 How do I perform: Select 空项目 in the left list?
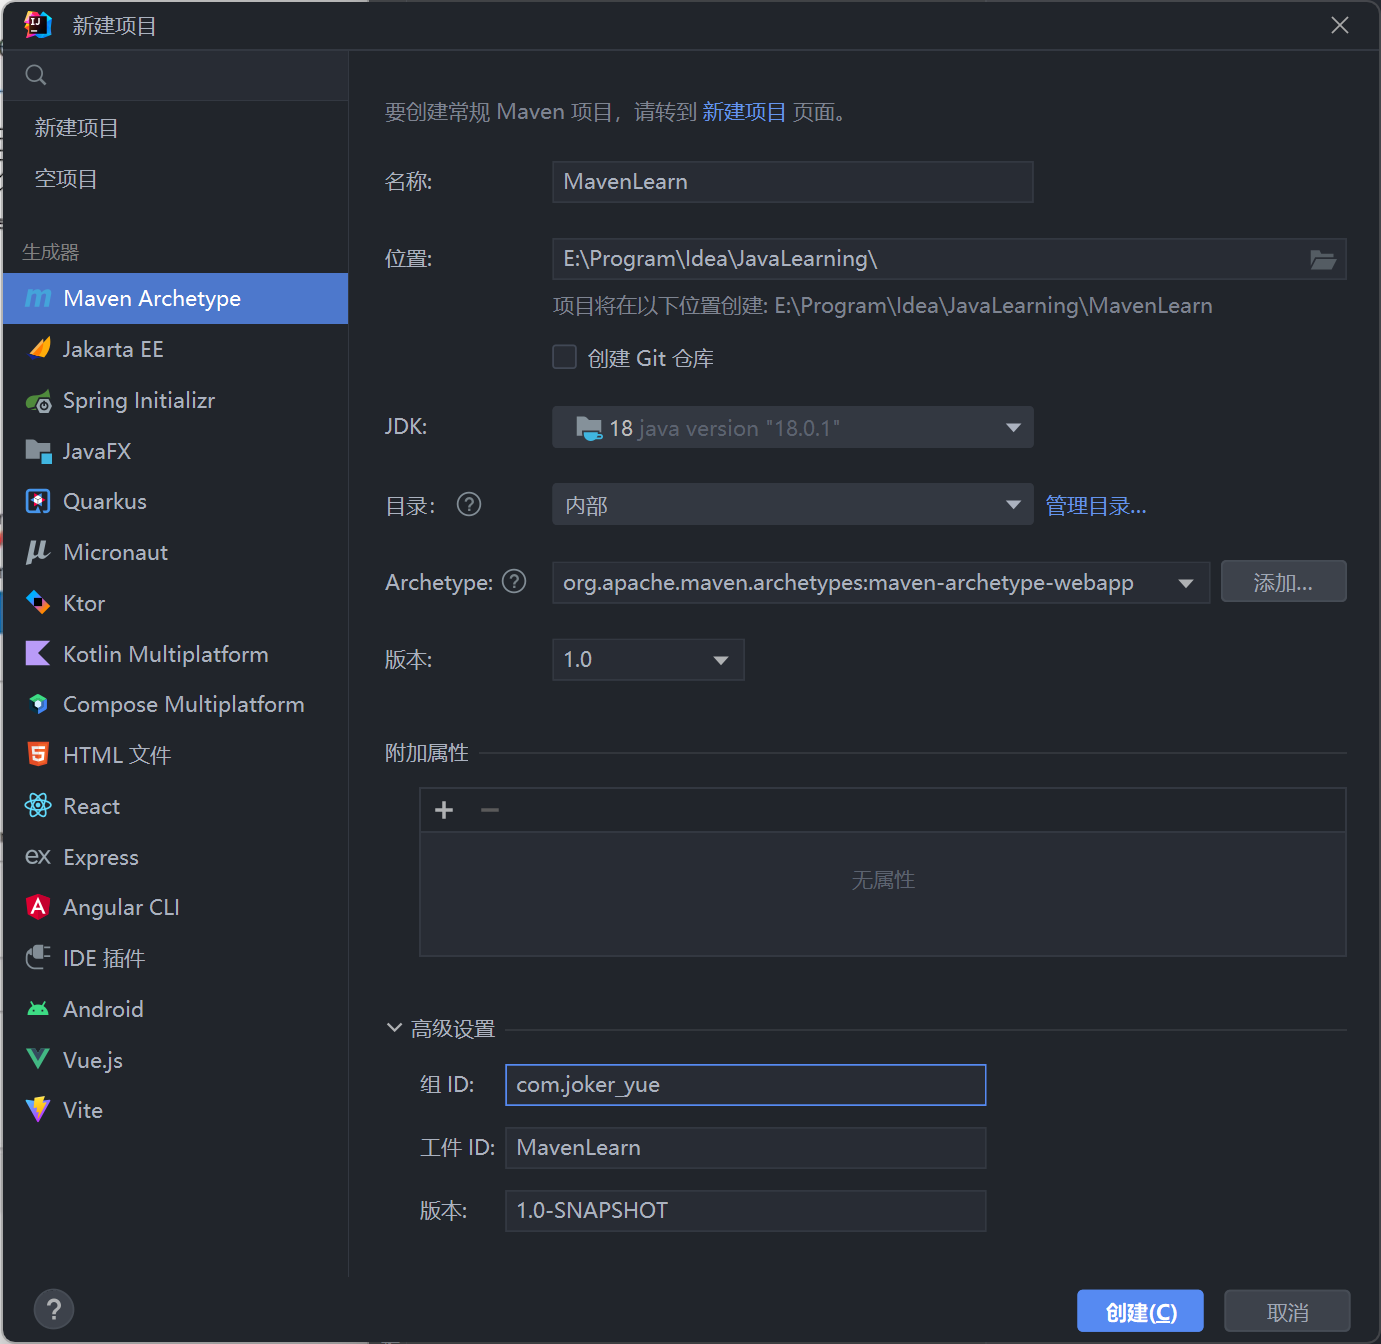click(x=66, y=179)
